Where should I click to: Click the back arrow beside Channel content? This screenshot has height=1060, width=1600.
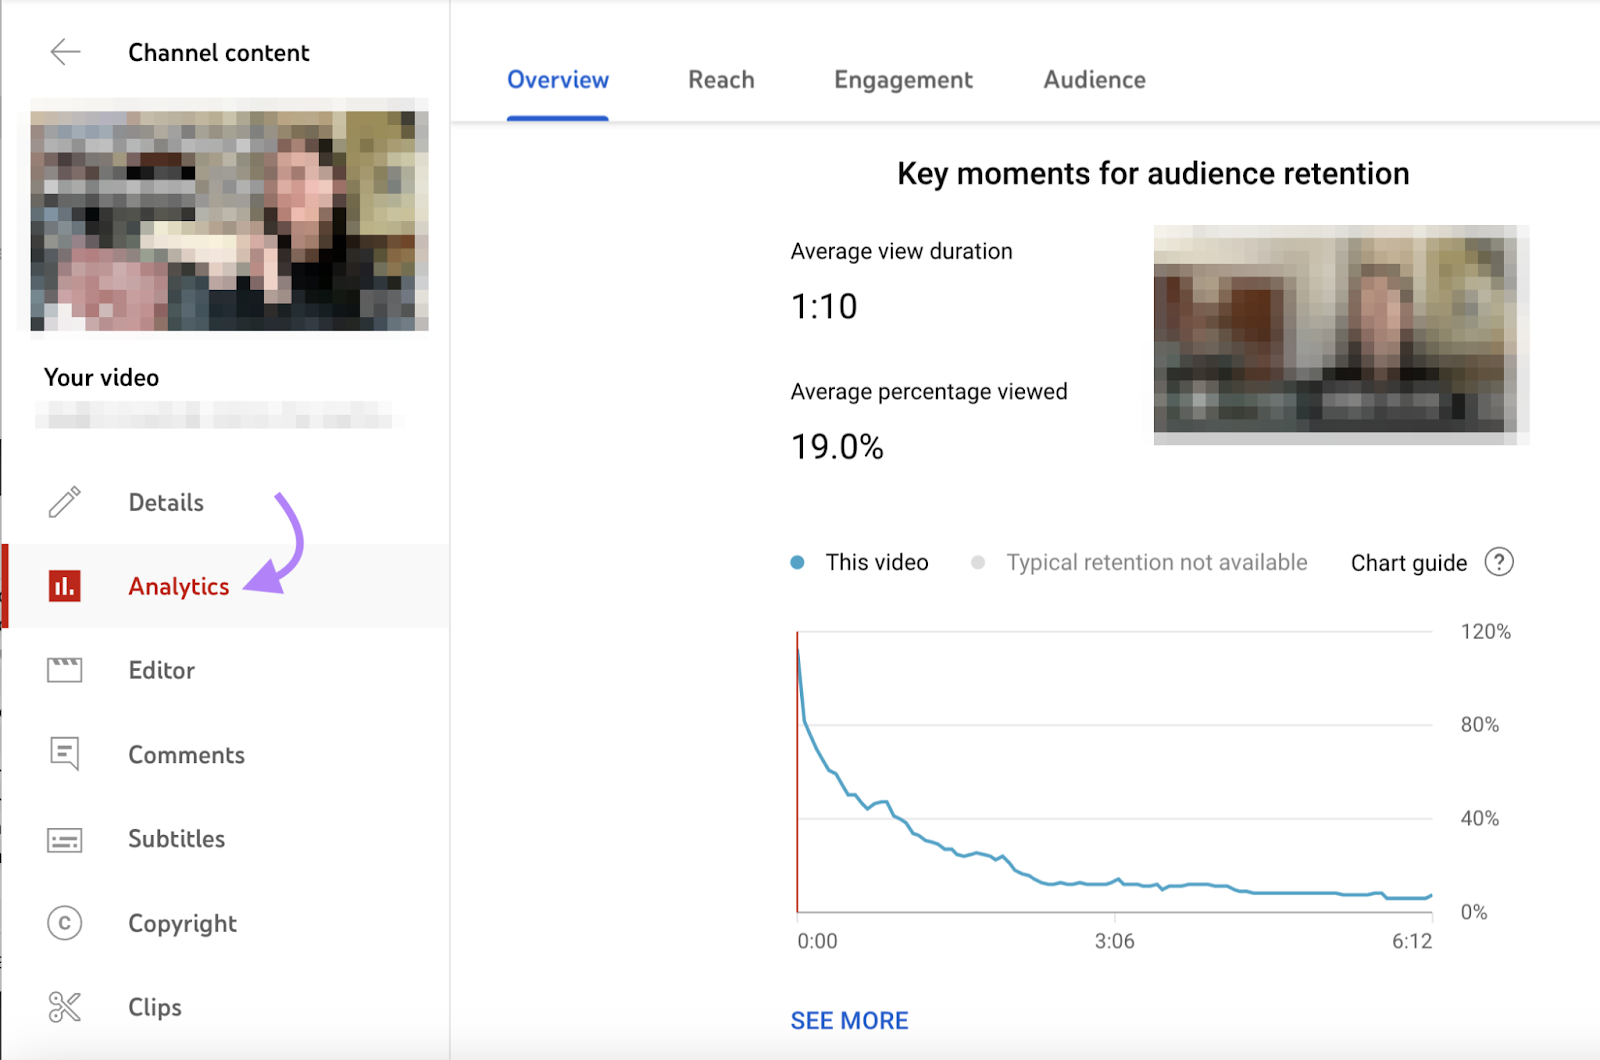coord(64,52)
